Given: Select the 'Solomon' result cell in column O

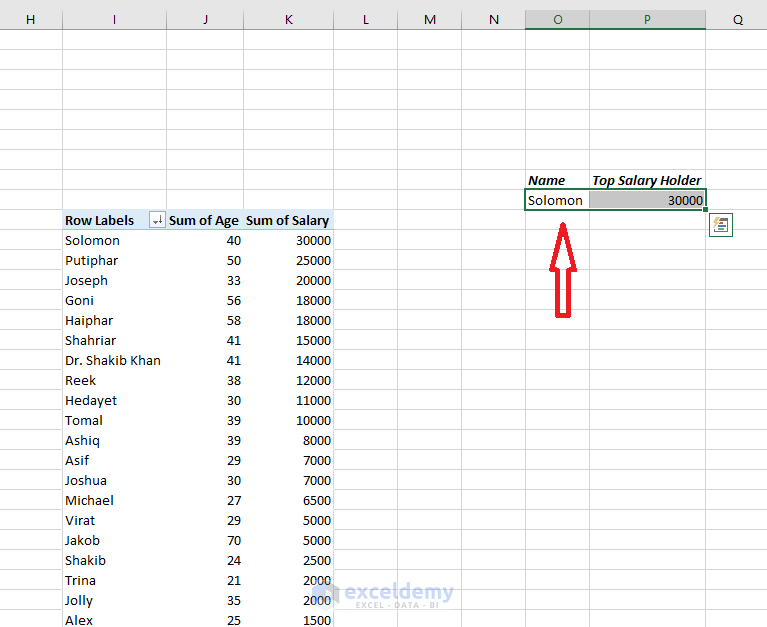Looking at the screenshot, I should 558,200.
